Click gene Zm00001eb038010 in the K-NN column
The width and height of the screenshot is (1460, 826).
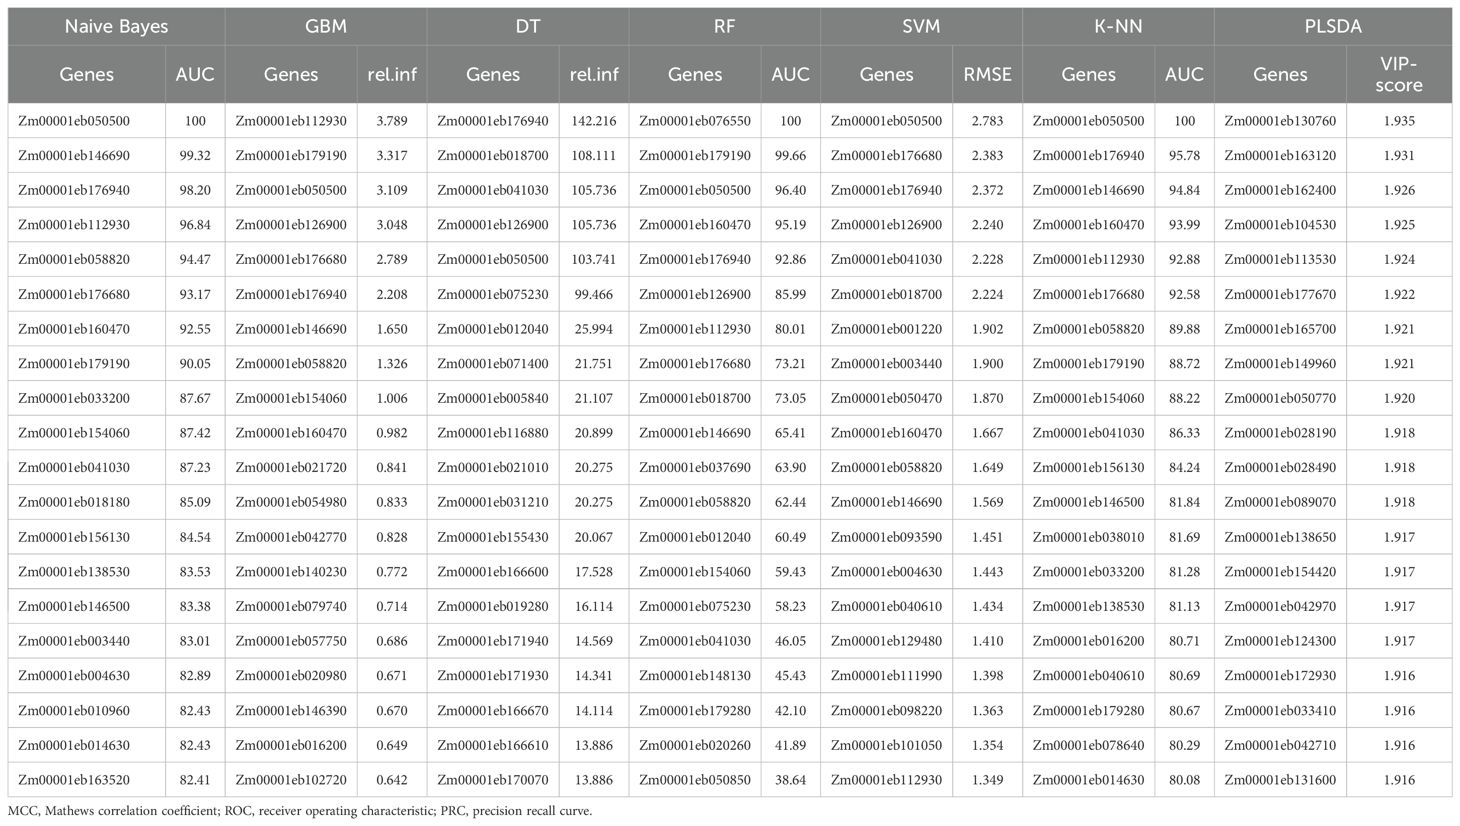pos(1088,537)
